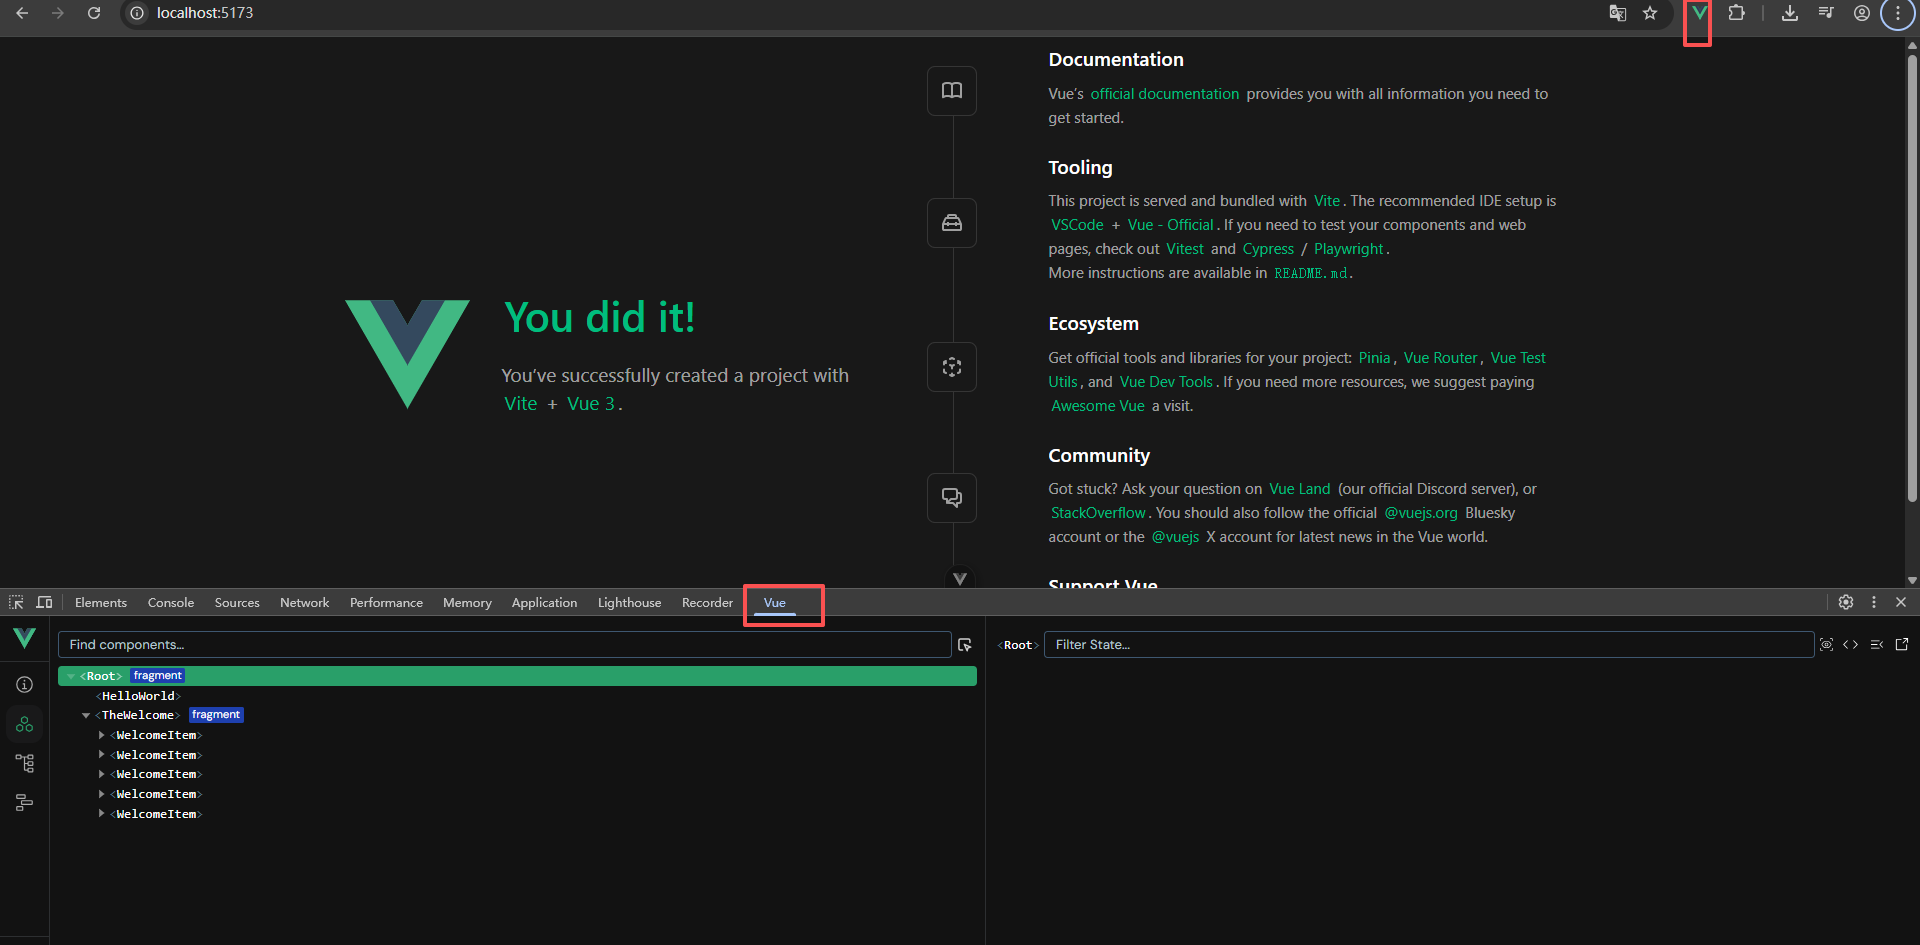Bookmark this page with the star
The width and height of the screenshot is (1920, 945).
[x=1650, y=13]
